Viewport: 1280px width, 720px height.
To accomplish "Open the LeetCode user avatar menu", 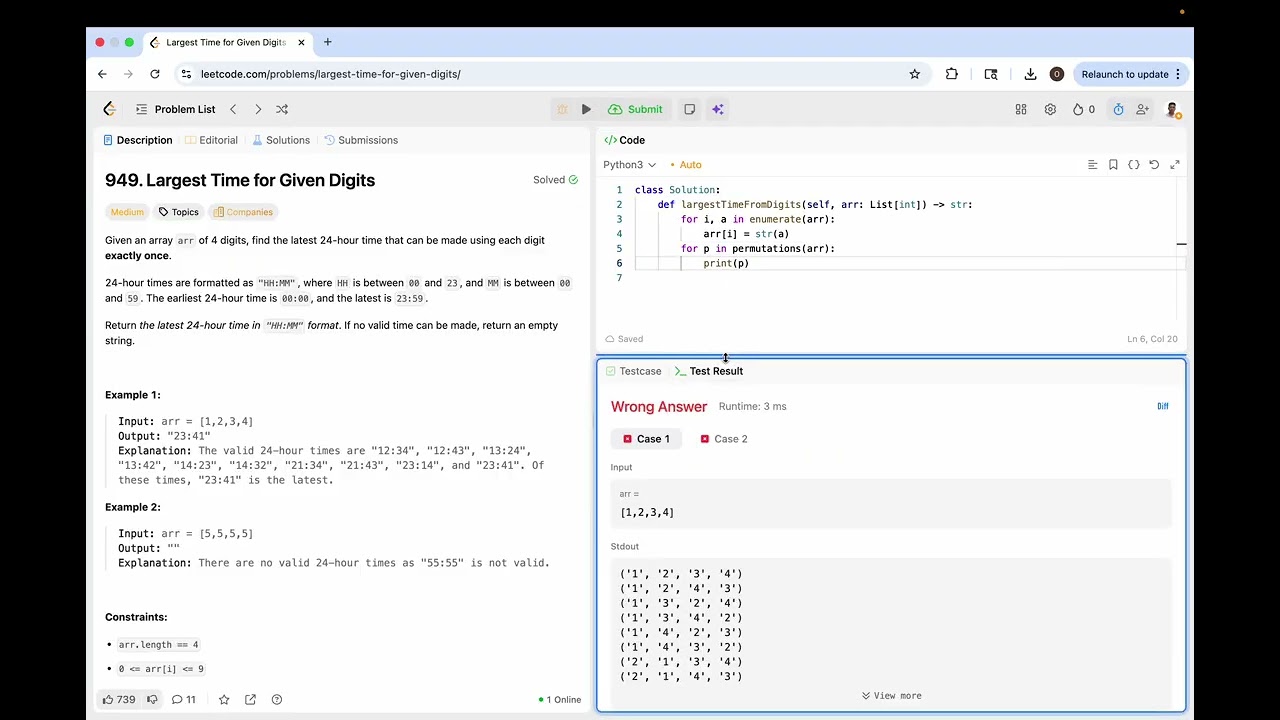I will point(1172,109).
